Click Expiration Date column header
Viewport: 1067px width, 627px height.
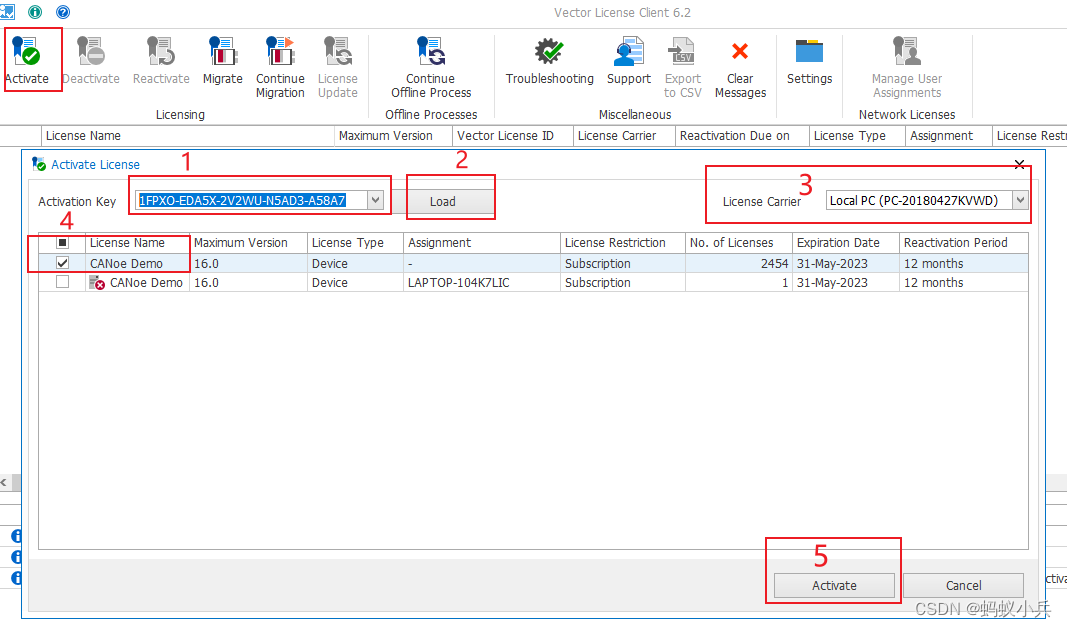(845, 242)
